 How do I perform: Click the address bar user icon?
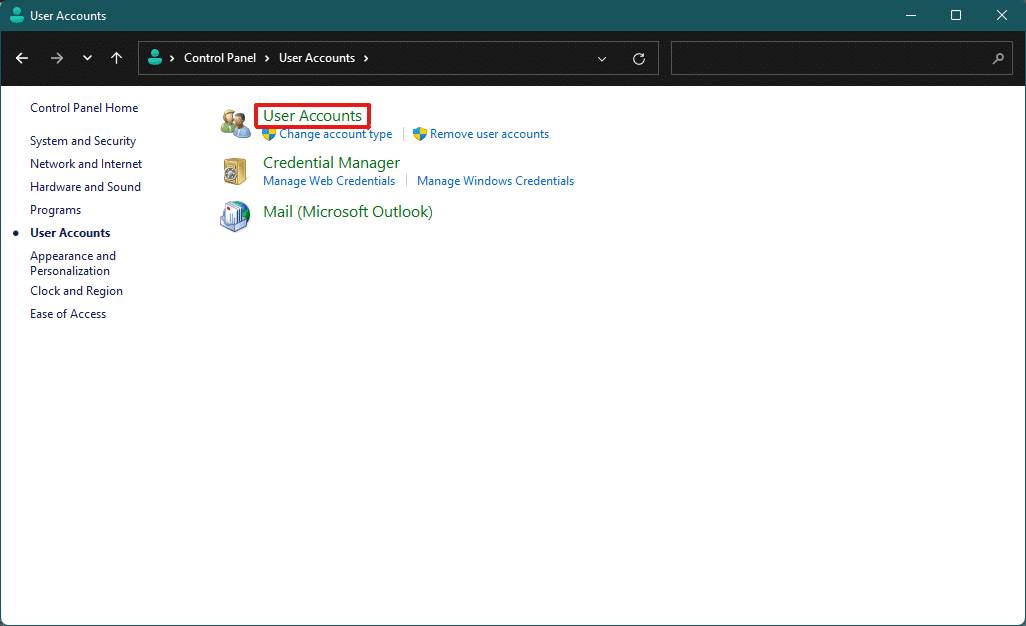click(x=155, y=58)
